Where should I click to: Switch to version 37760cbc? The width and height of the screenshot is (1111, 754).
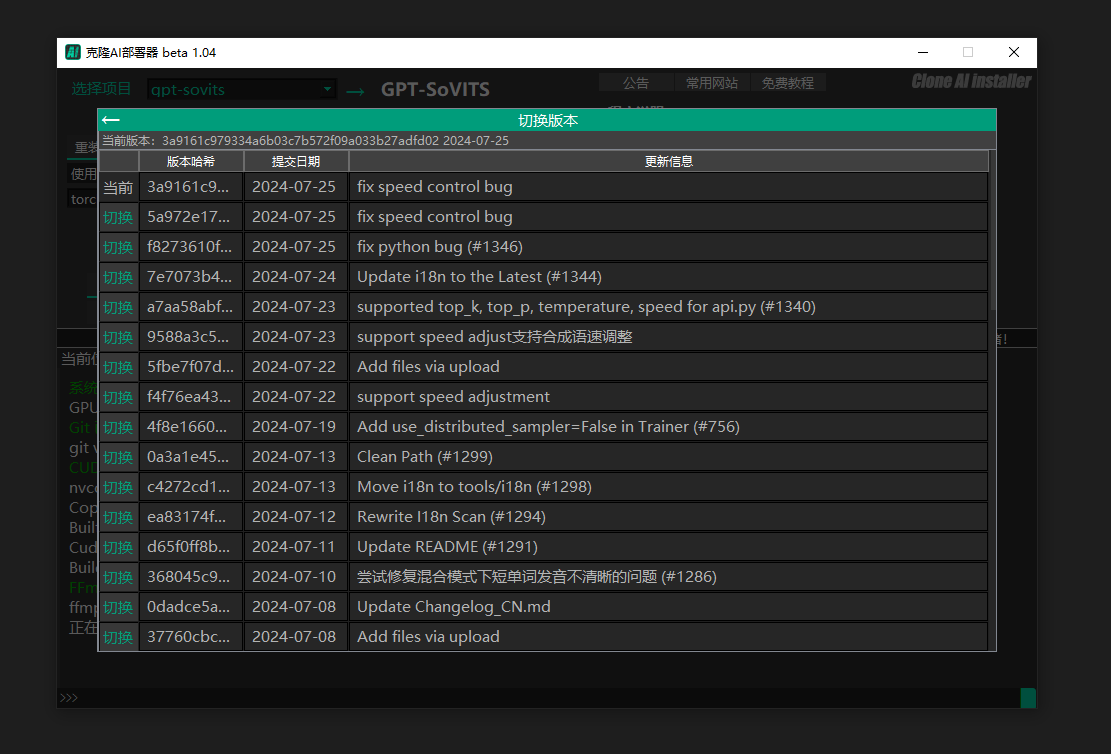pyautogui.click(x=118, y=636)
